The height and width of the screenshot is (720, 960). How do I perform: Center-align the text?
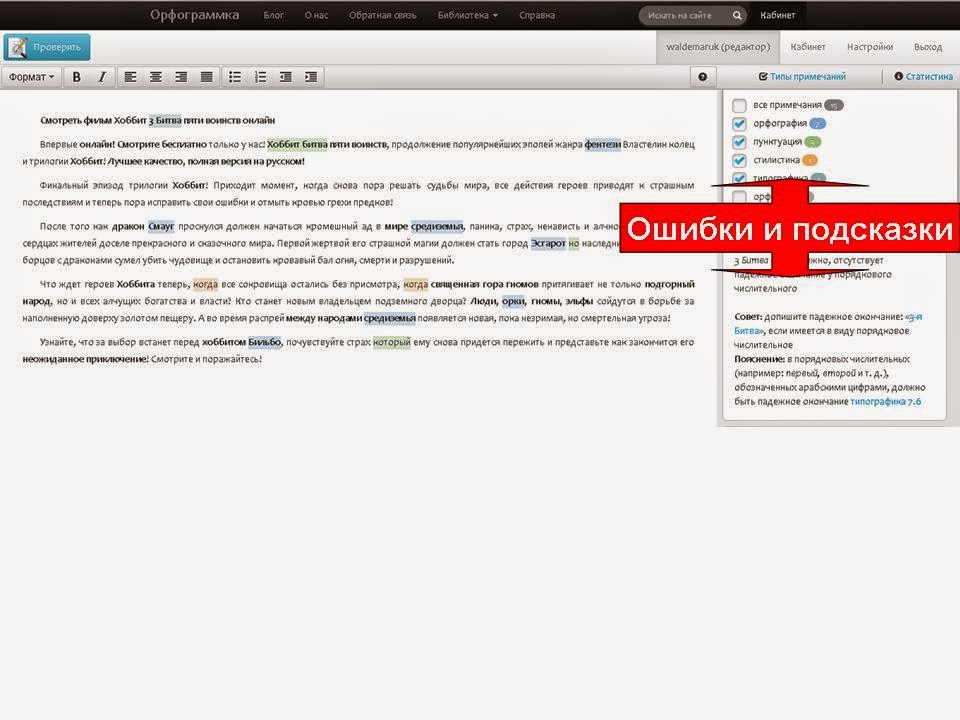click(156, 77)
